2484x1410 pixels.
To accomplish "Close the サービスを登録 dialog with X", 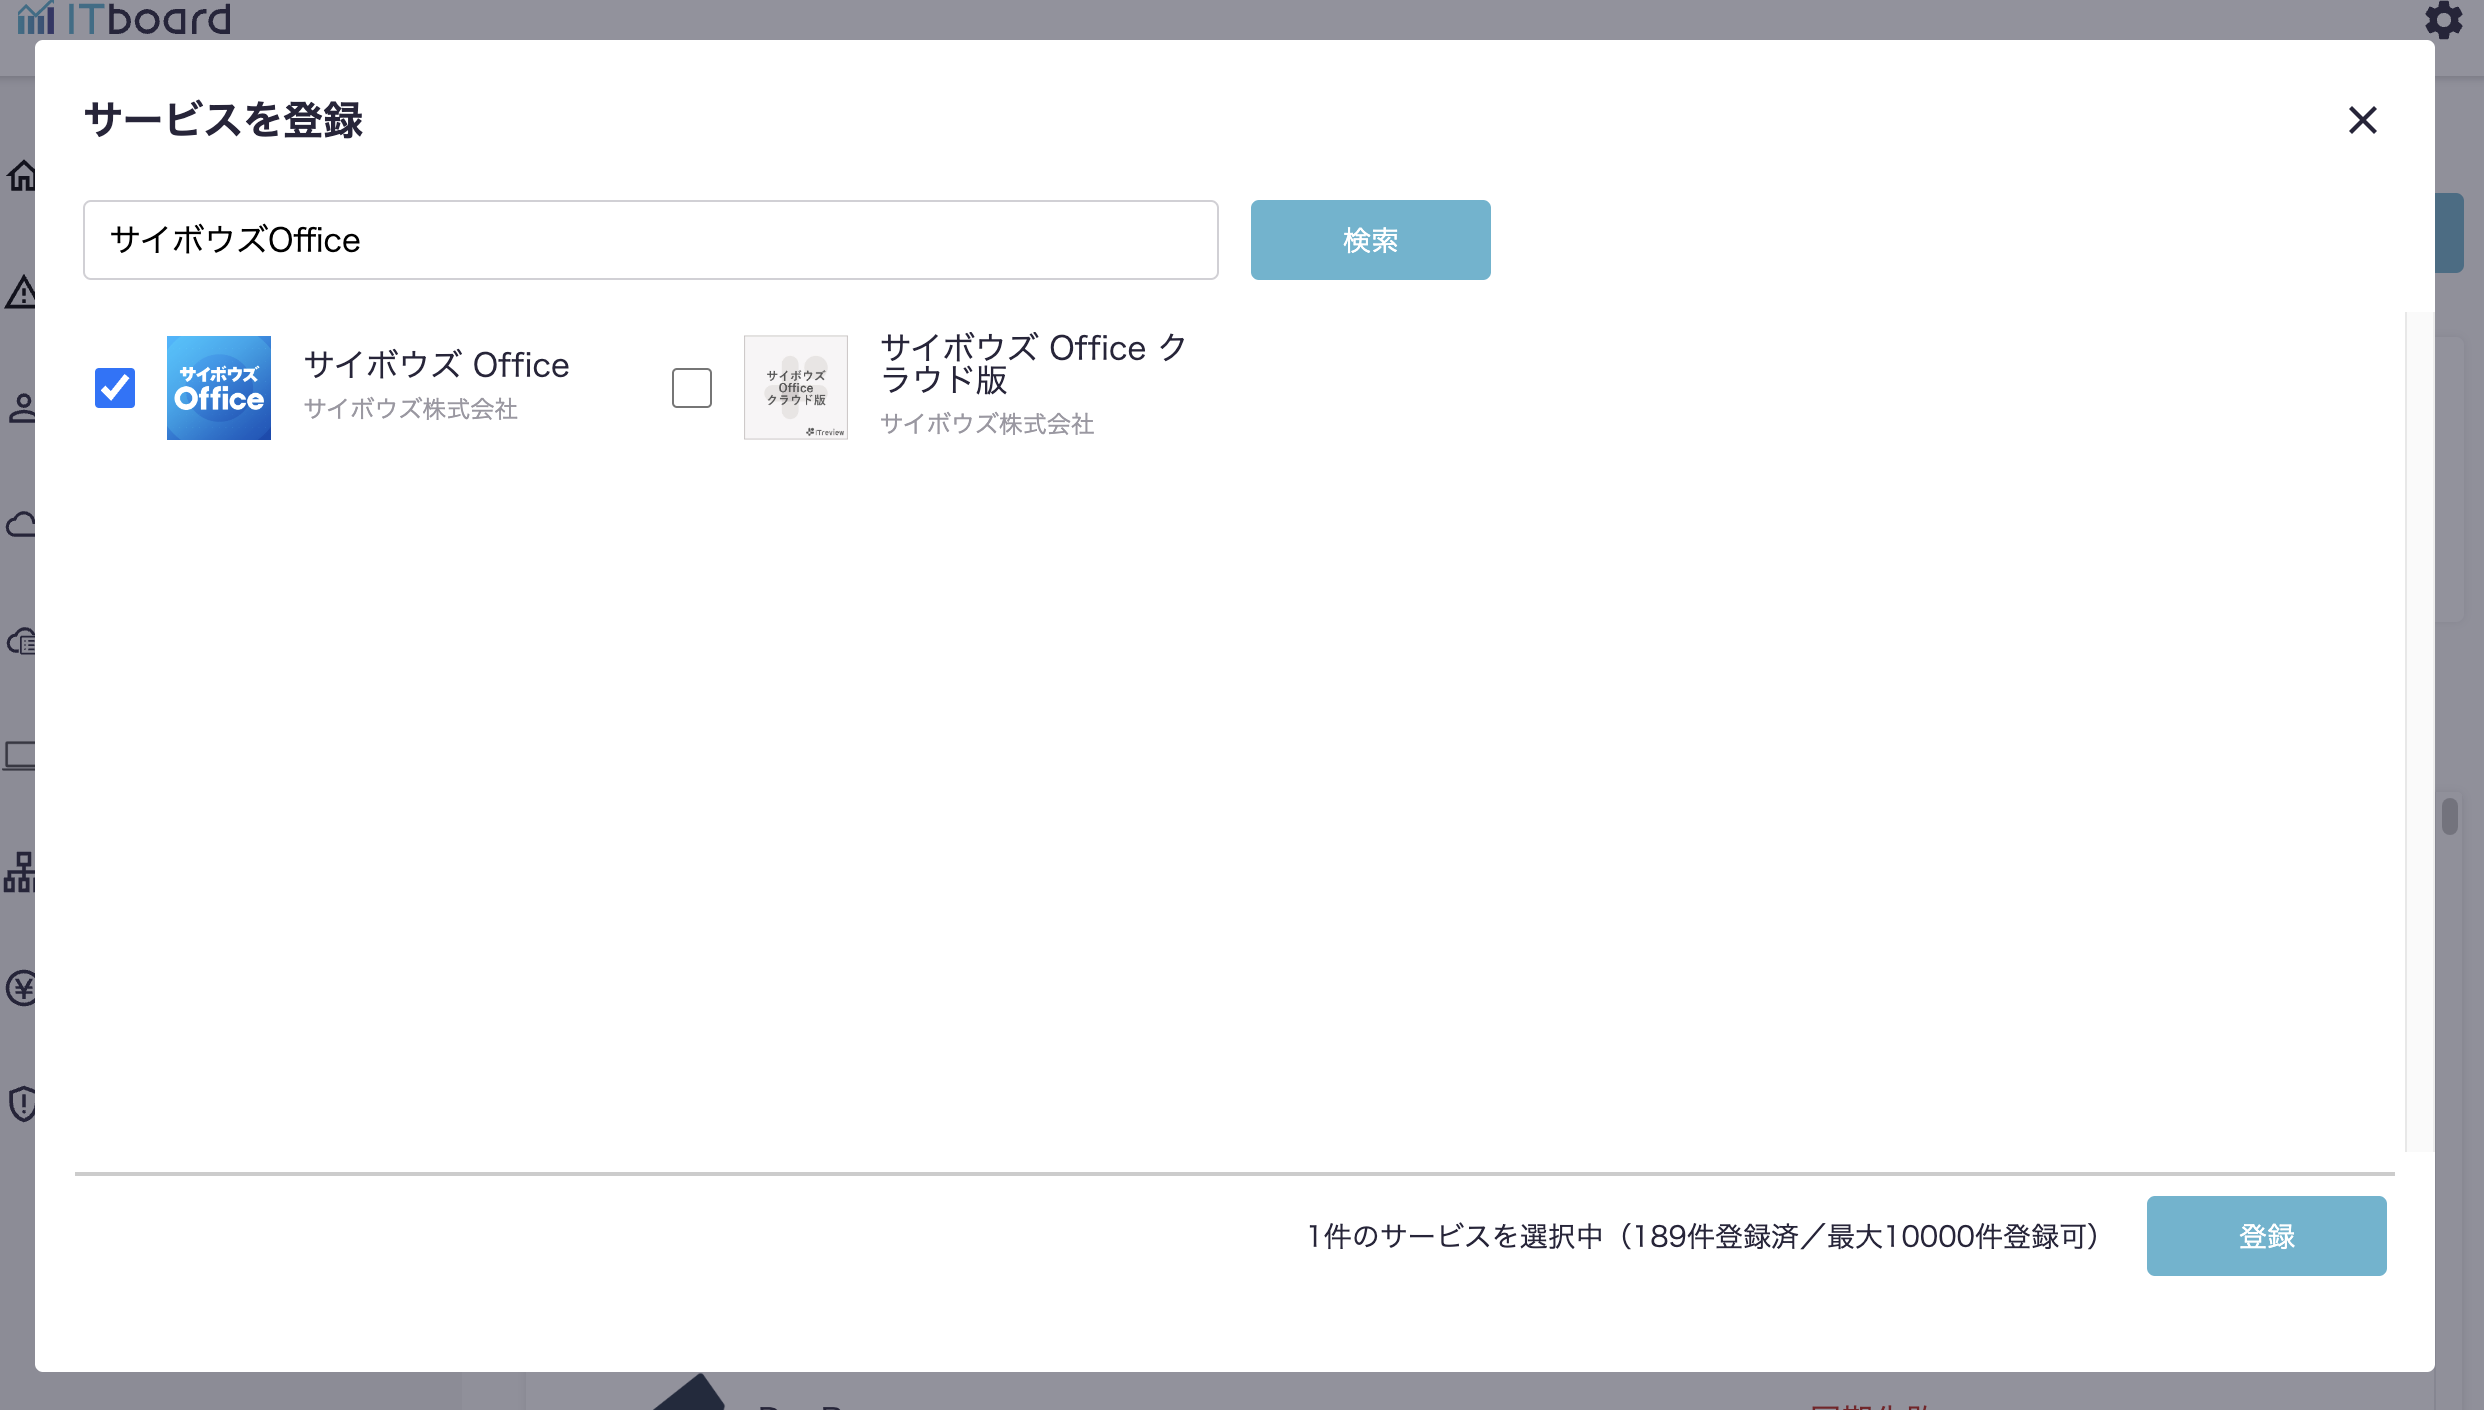I will 2362,120.
